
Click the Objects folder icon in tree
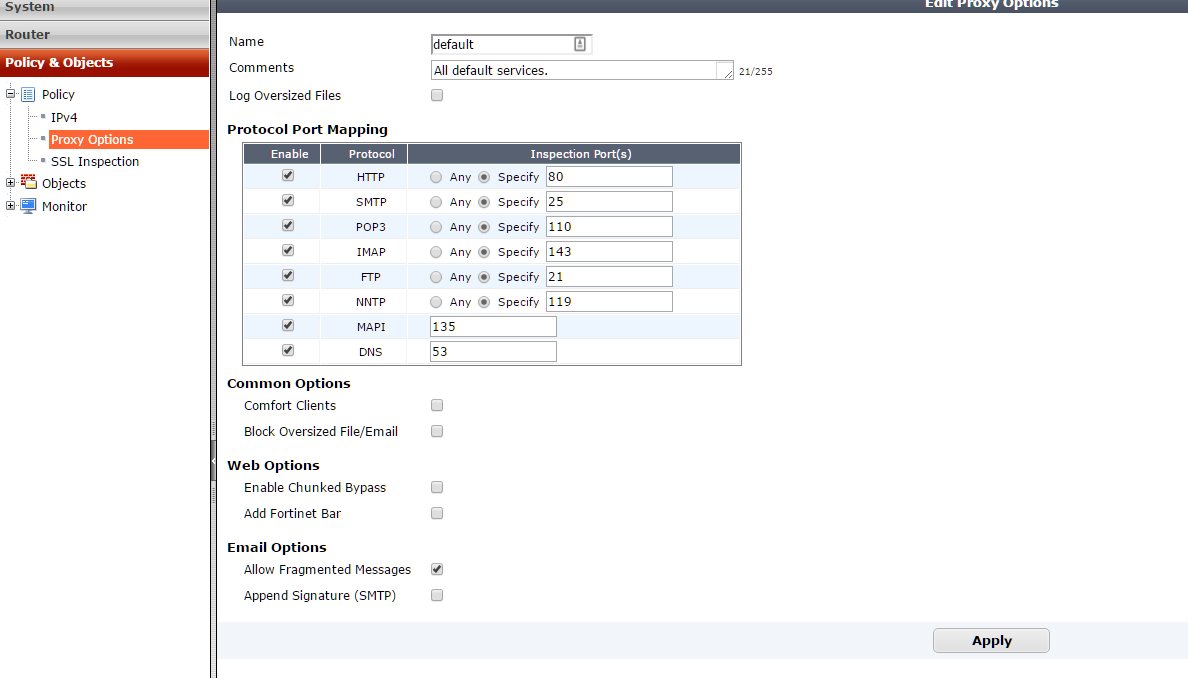pos(28,182)
